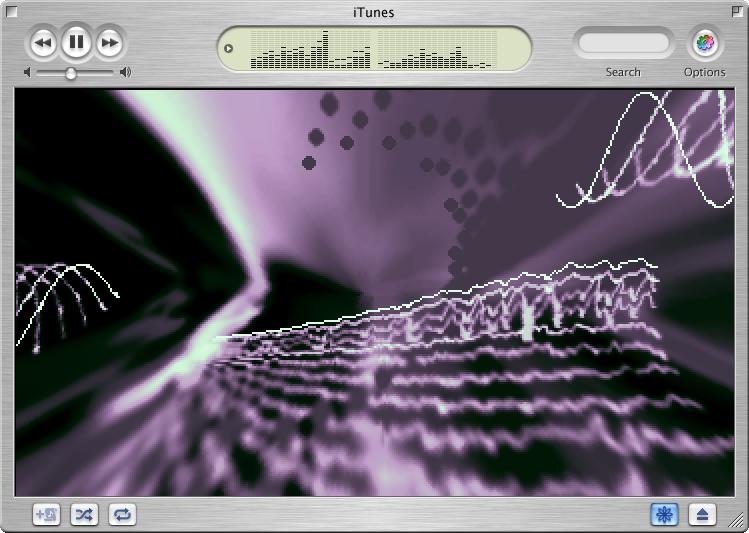Click inside the Search field

click(623, 43)
